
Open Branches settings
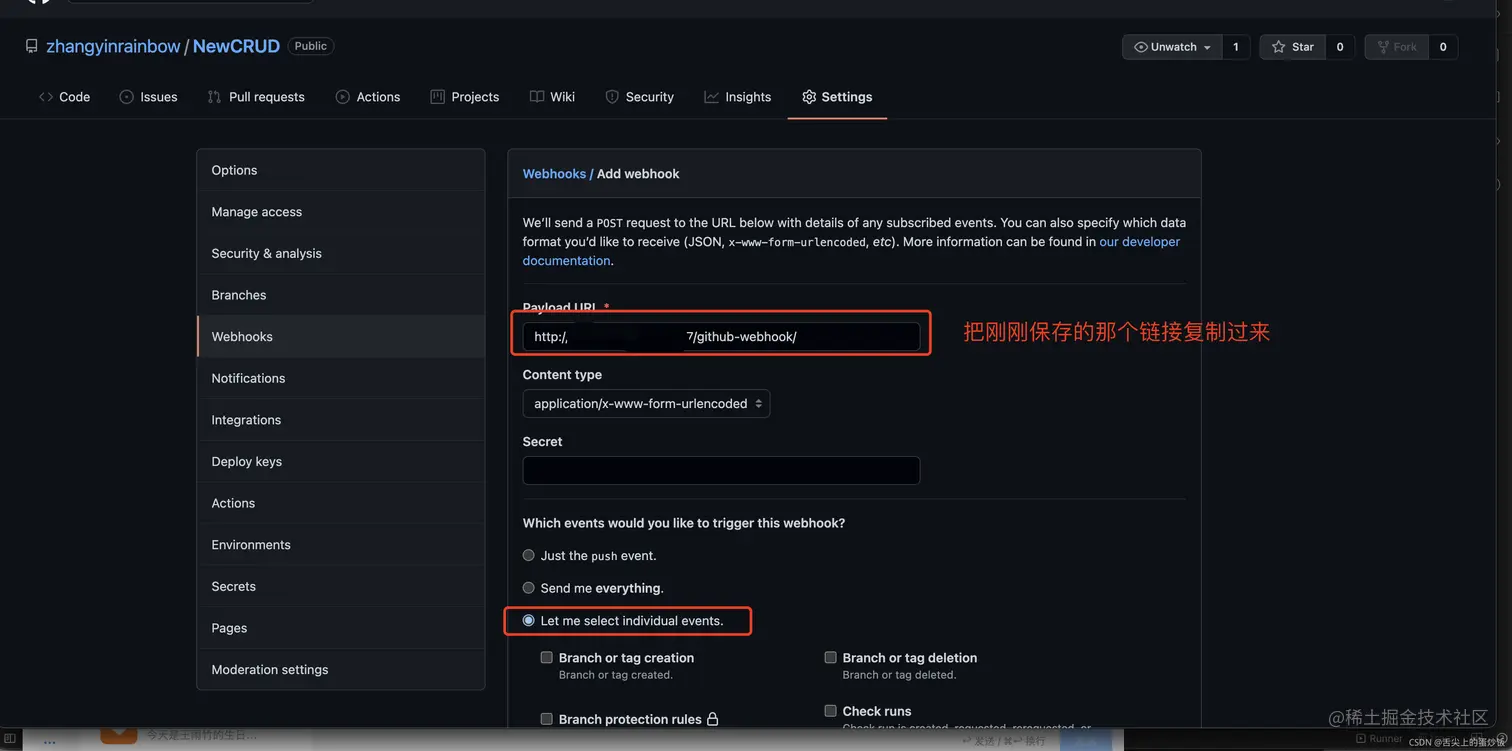click(x=341, y=295)
